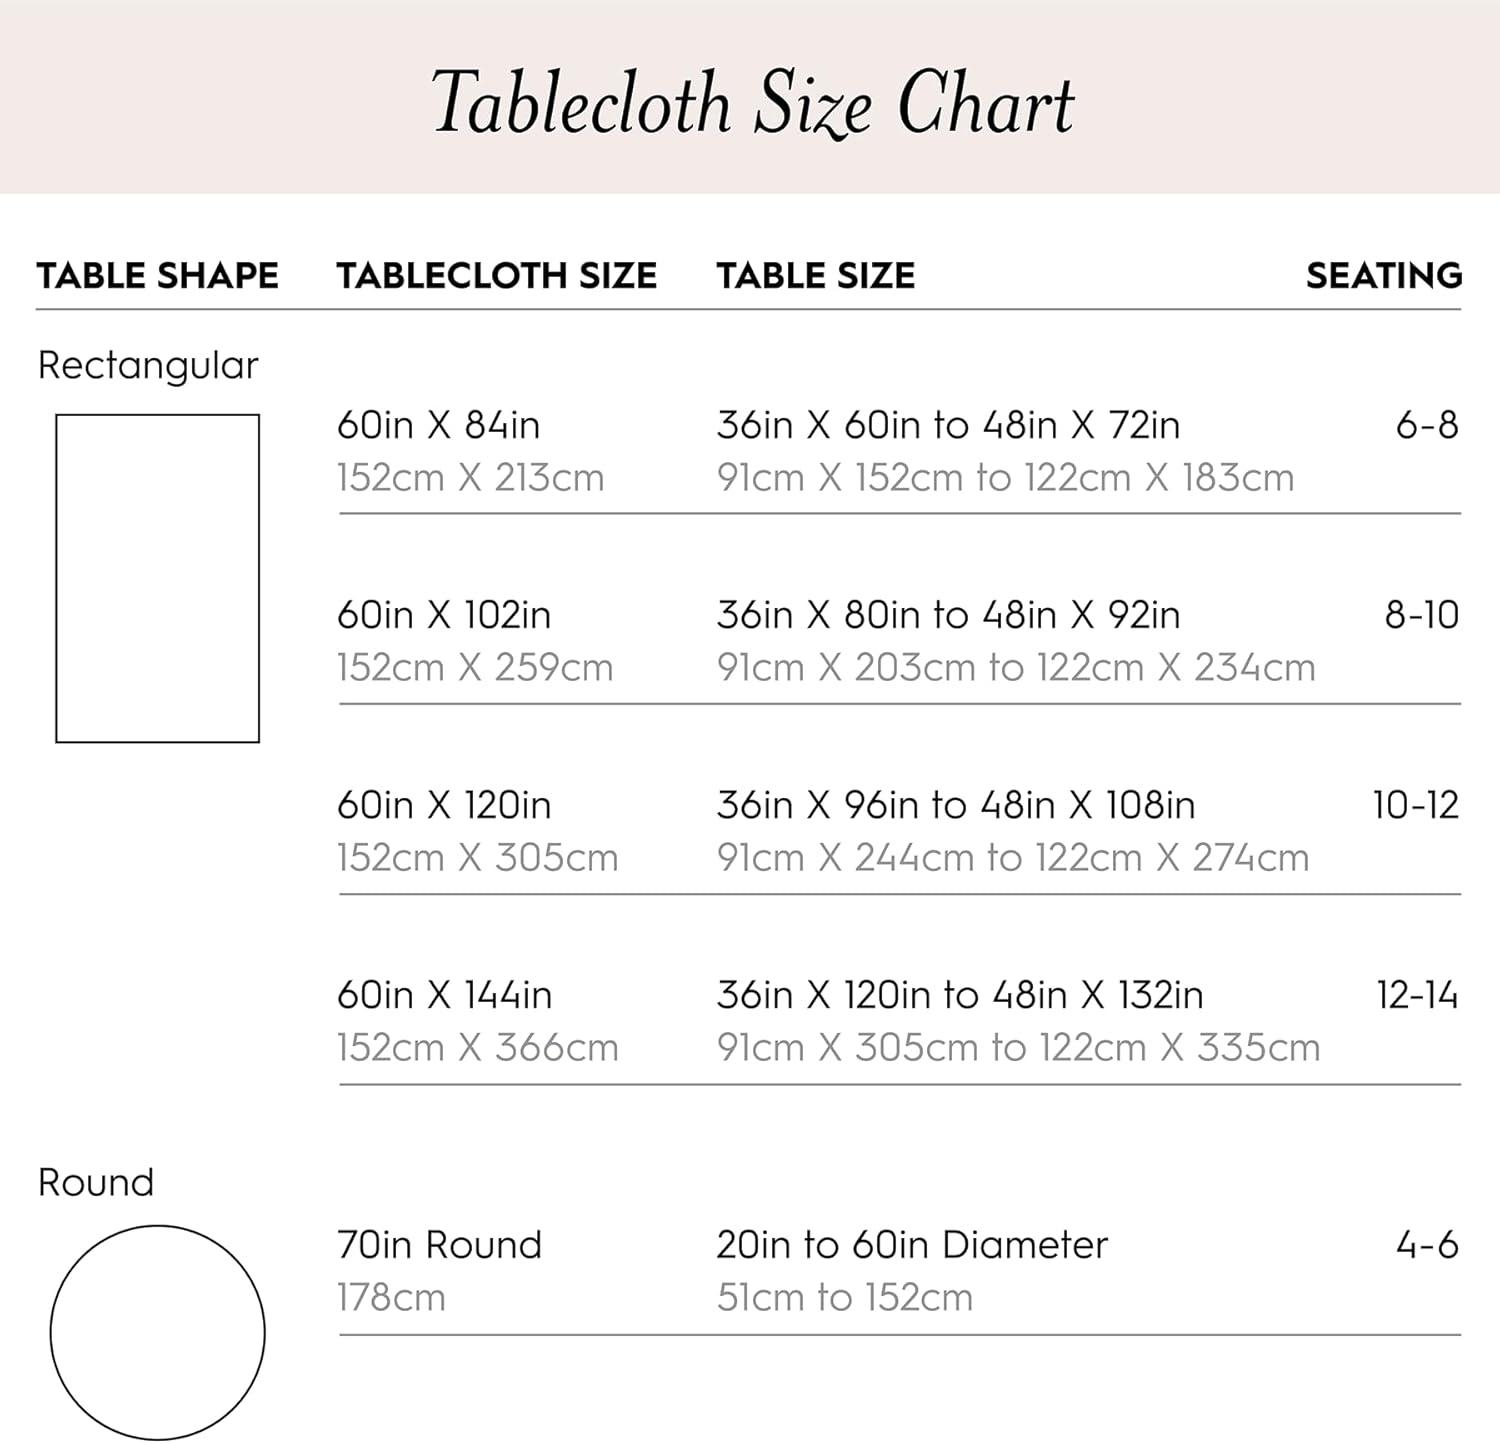Click the 4-6 seating value
Screen dimensions: 1500x1444
pyautogui.click(x=1427, y=1245)
